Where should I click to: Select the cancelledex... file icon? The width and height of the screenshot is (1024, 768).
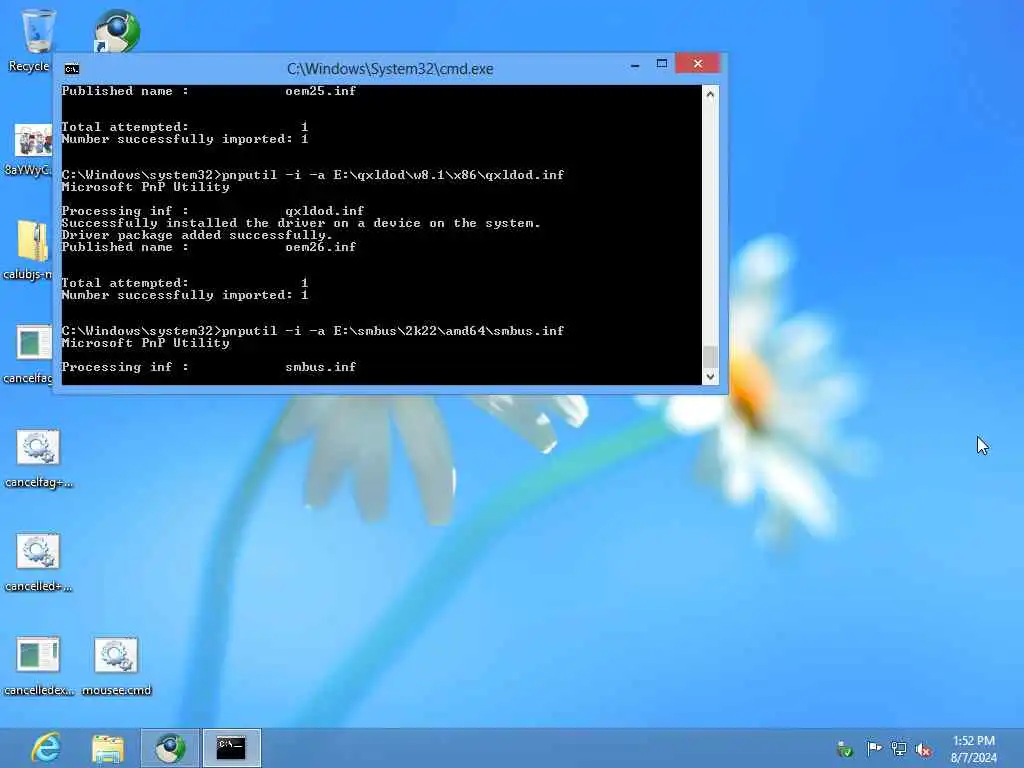[38, 654]
